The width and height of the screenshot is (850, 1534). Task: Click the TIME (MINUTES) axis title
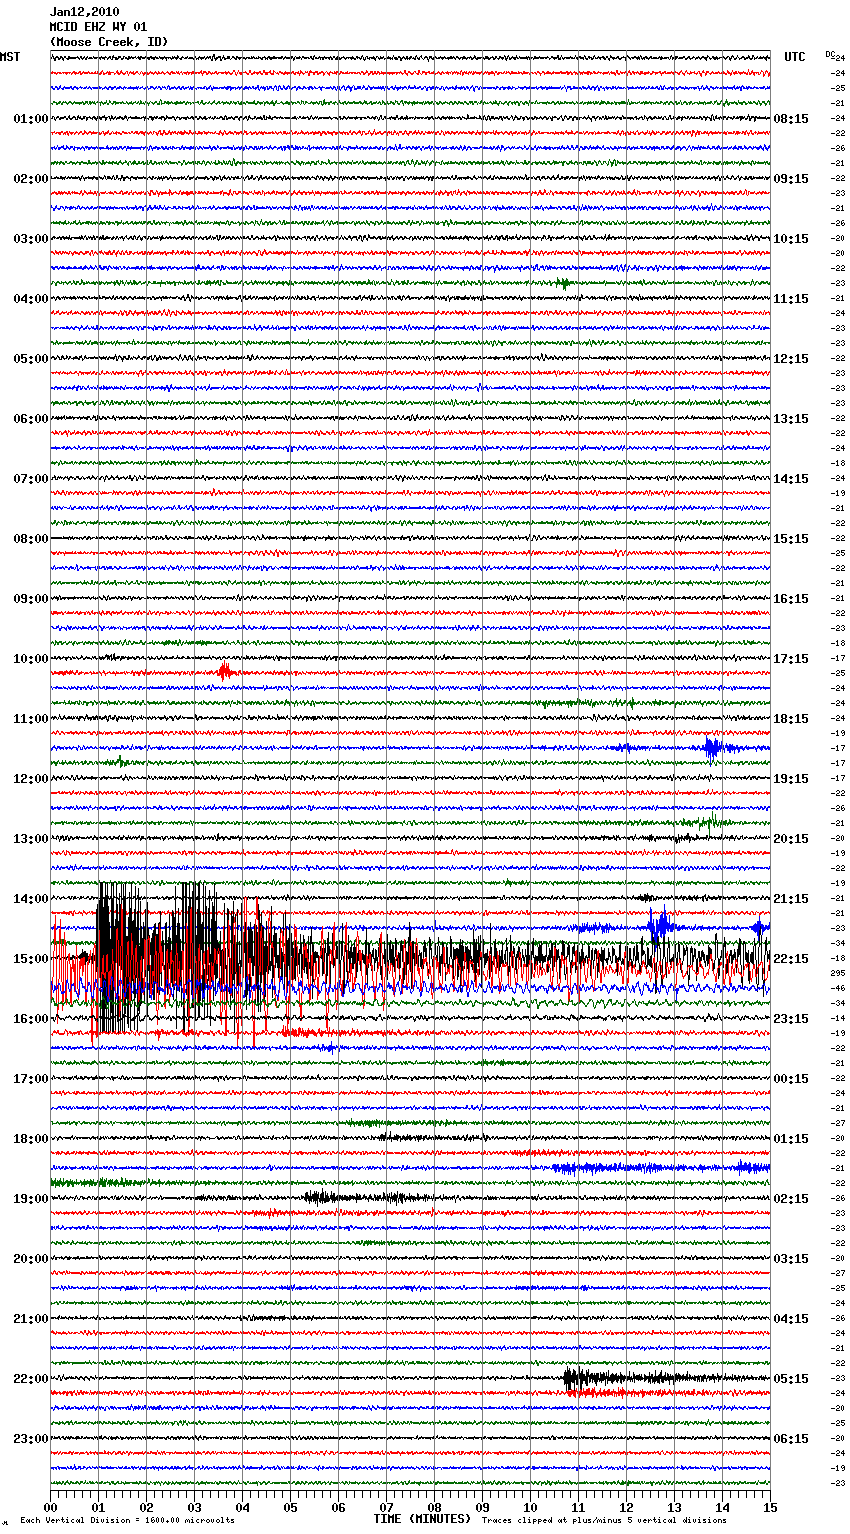422,1519
